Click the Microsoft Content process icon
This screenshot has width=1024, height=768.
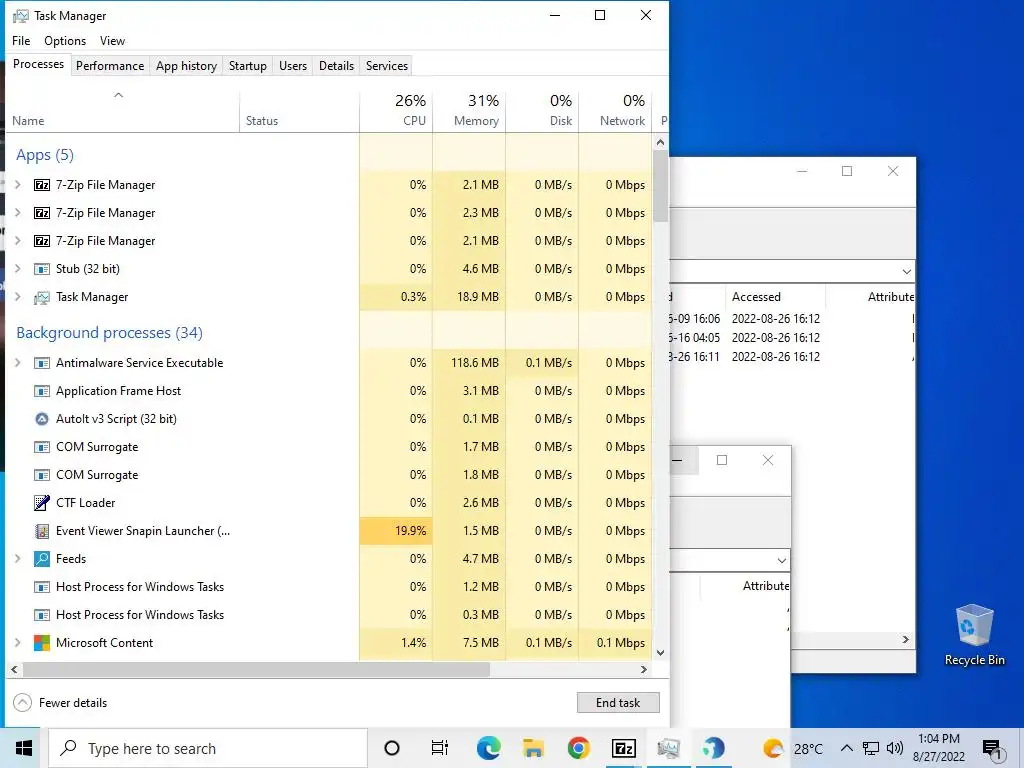pos(42,643)
